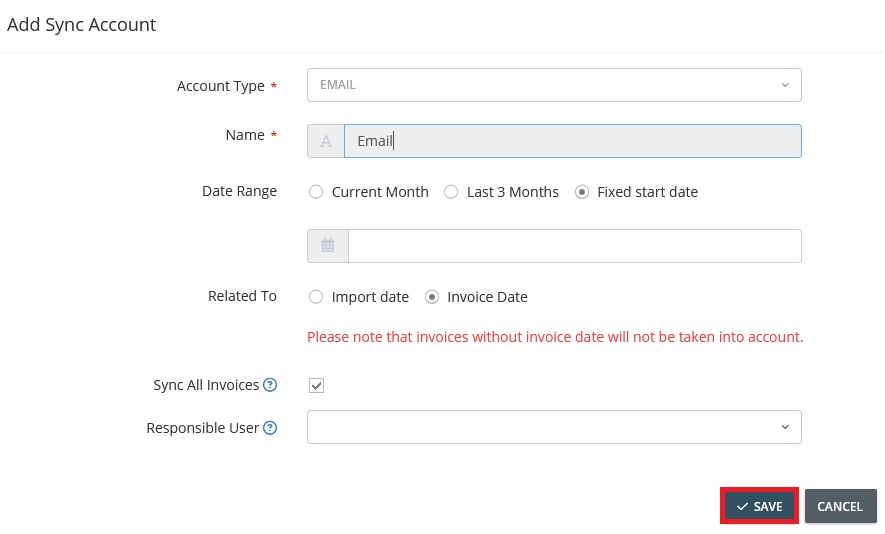Click the Responsible User help icon
Screen dimensions: 885x534
[270, 428]
